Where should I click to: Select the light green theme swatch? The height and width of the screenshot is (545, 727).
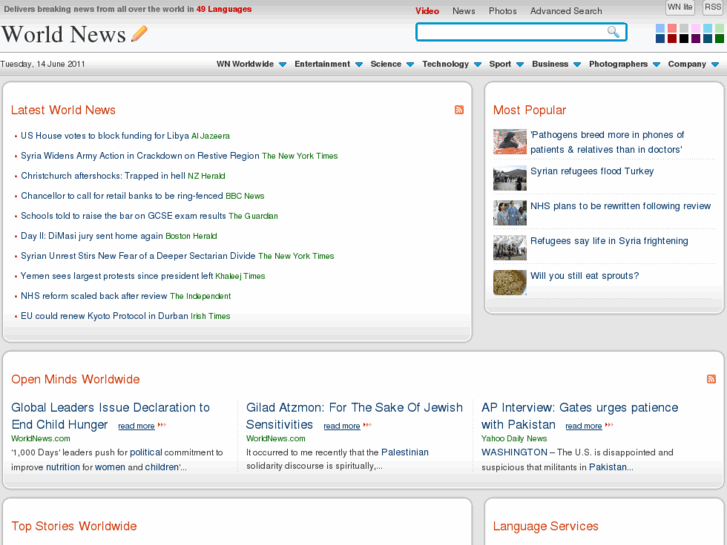719,28
